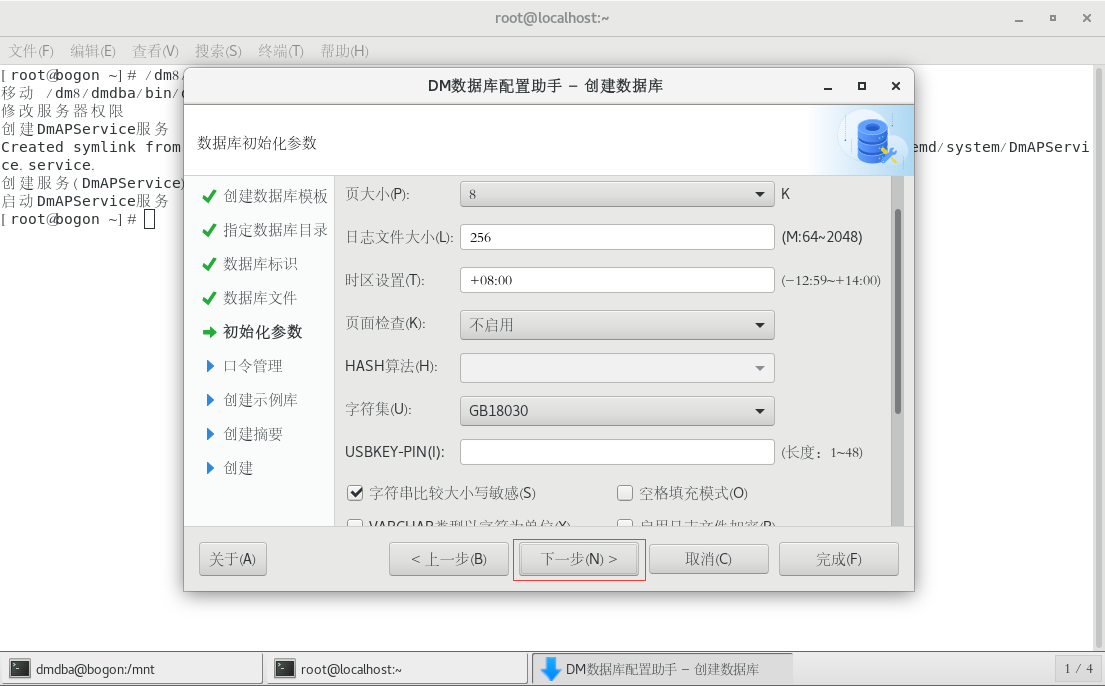Click blue arrow icon of DM数据库配置助手 taskbar entry
1105x686 pixels.
click(x=550, y=668)
